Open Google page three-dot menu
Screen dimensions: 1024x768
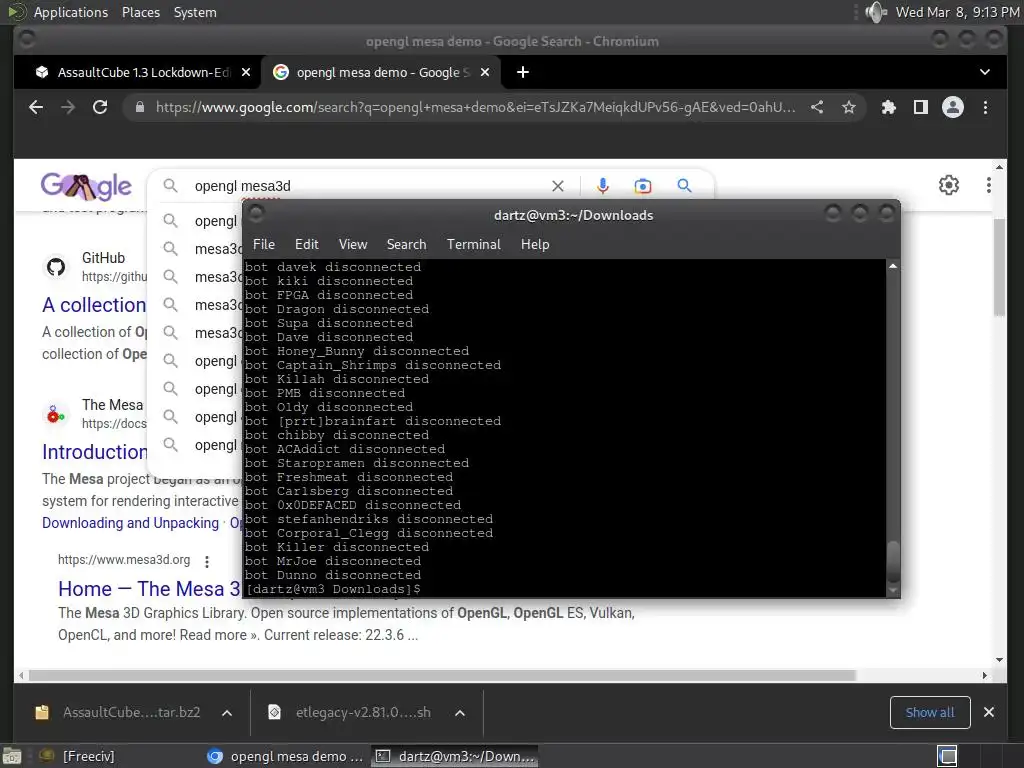(x=989, y=185)
